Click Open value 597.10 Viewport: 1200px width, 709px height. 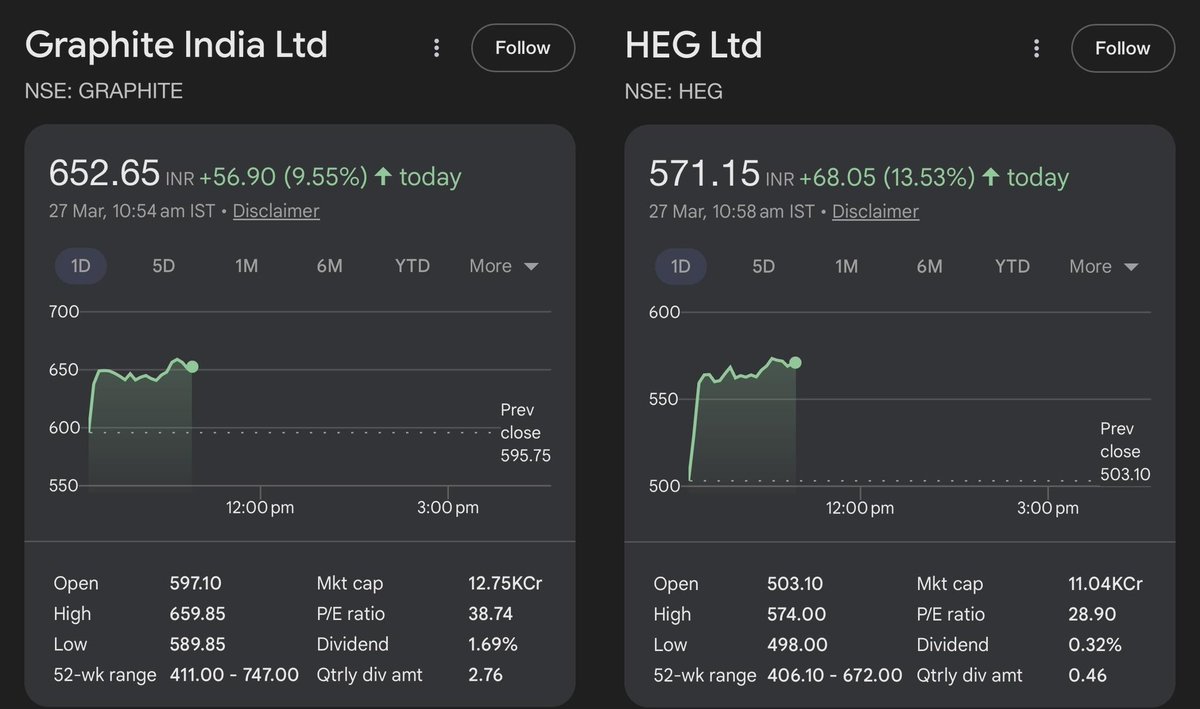click(x=194, y=583)
